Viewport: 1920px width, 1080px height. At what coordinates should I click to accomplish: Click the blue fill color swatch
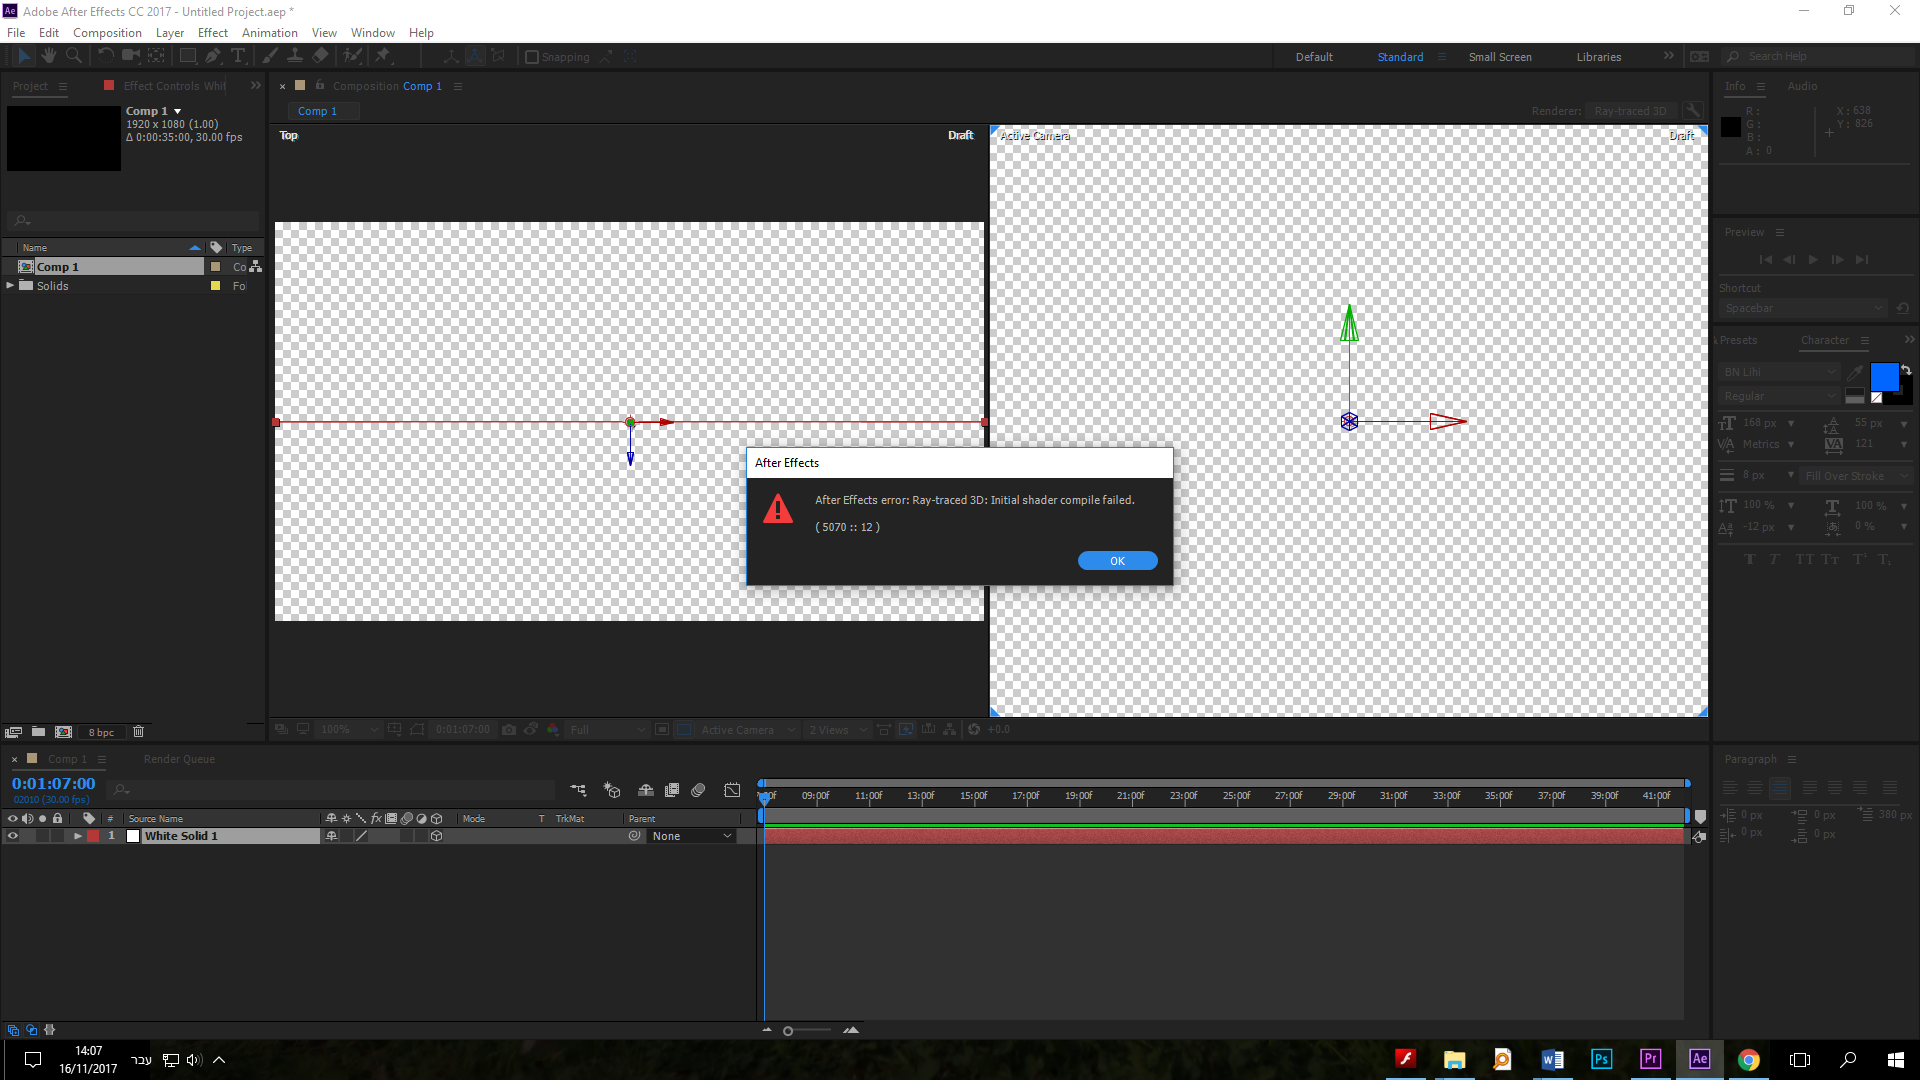(1883, 377)
